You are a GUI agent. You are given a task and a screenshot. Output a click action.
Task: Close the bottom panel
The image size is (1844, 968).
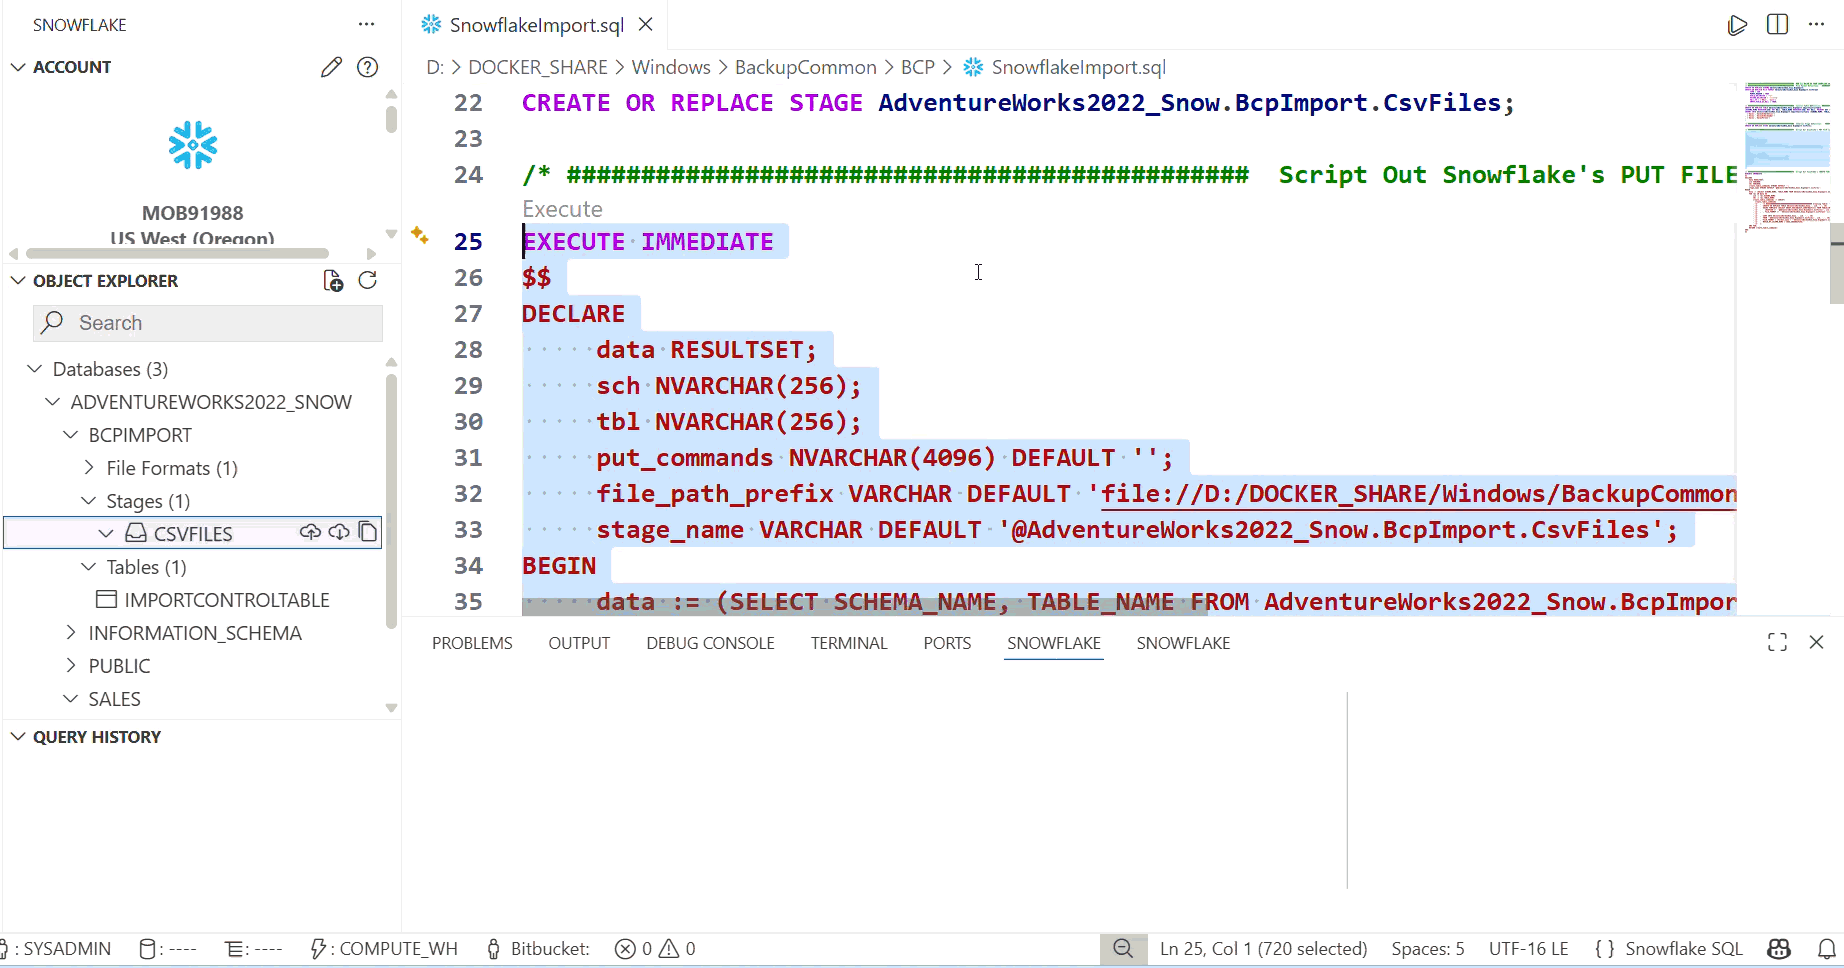click(x=1817, y=642)
